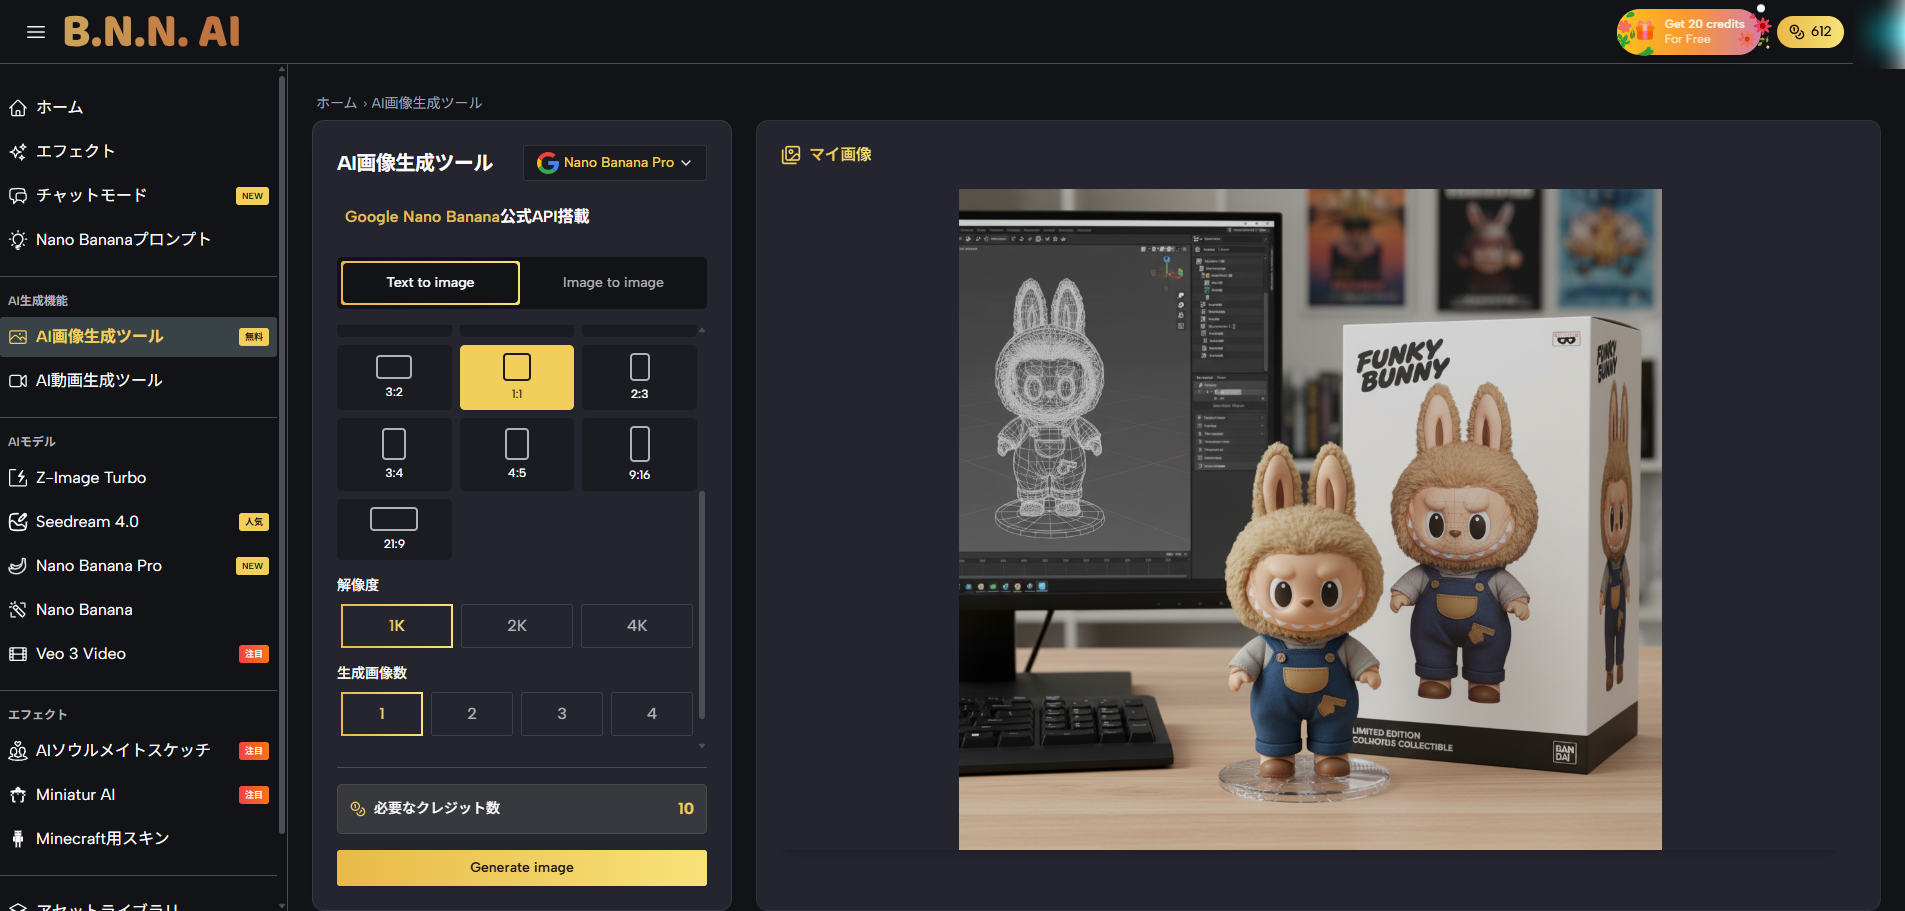
Task: Open the Nano Banana prompt lightbulb icon
Action: click(18, 240)
